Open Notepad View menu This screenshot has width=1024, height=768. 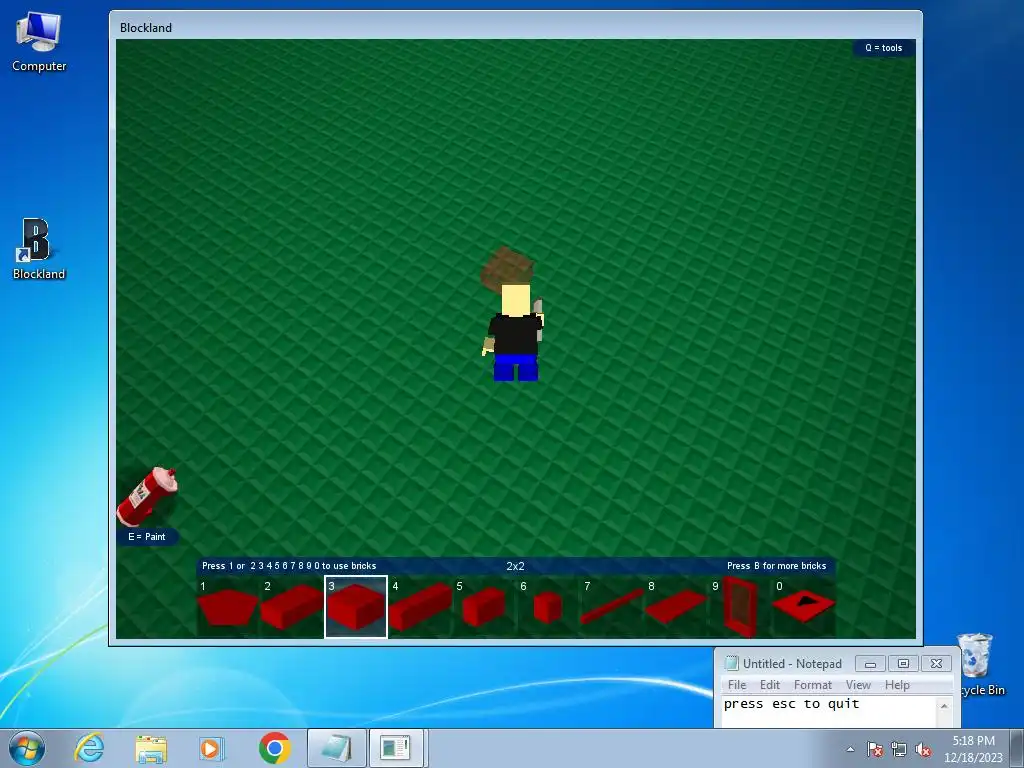858,684
